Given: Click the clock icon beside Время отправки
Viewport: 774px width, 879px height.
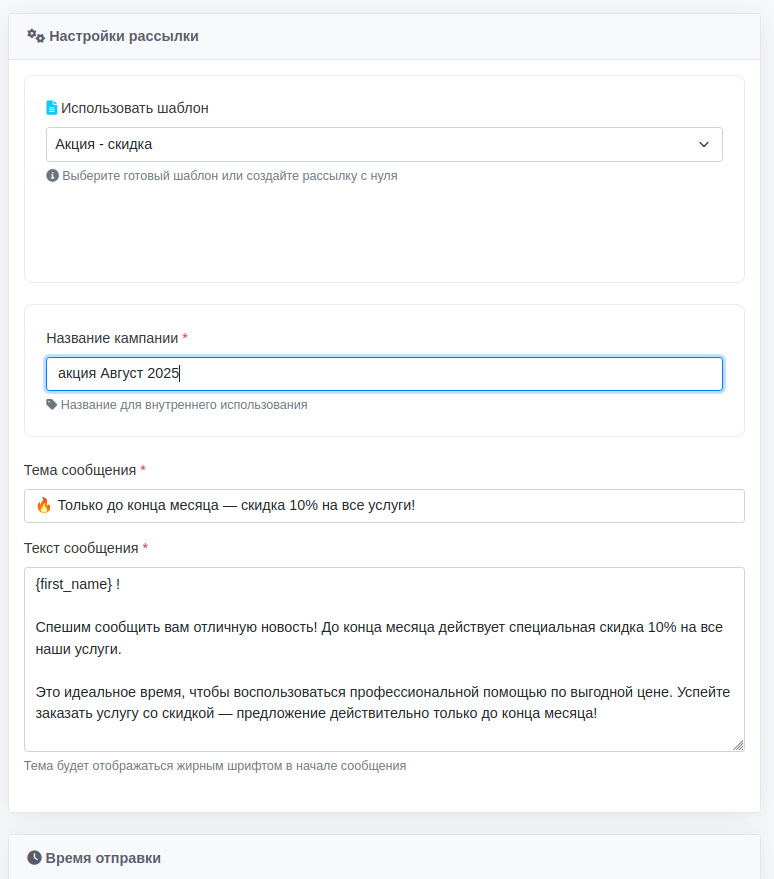Looking at the screenshot, I should [34, 858].
